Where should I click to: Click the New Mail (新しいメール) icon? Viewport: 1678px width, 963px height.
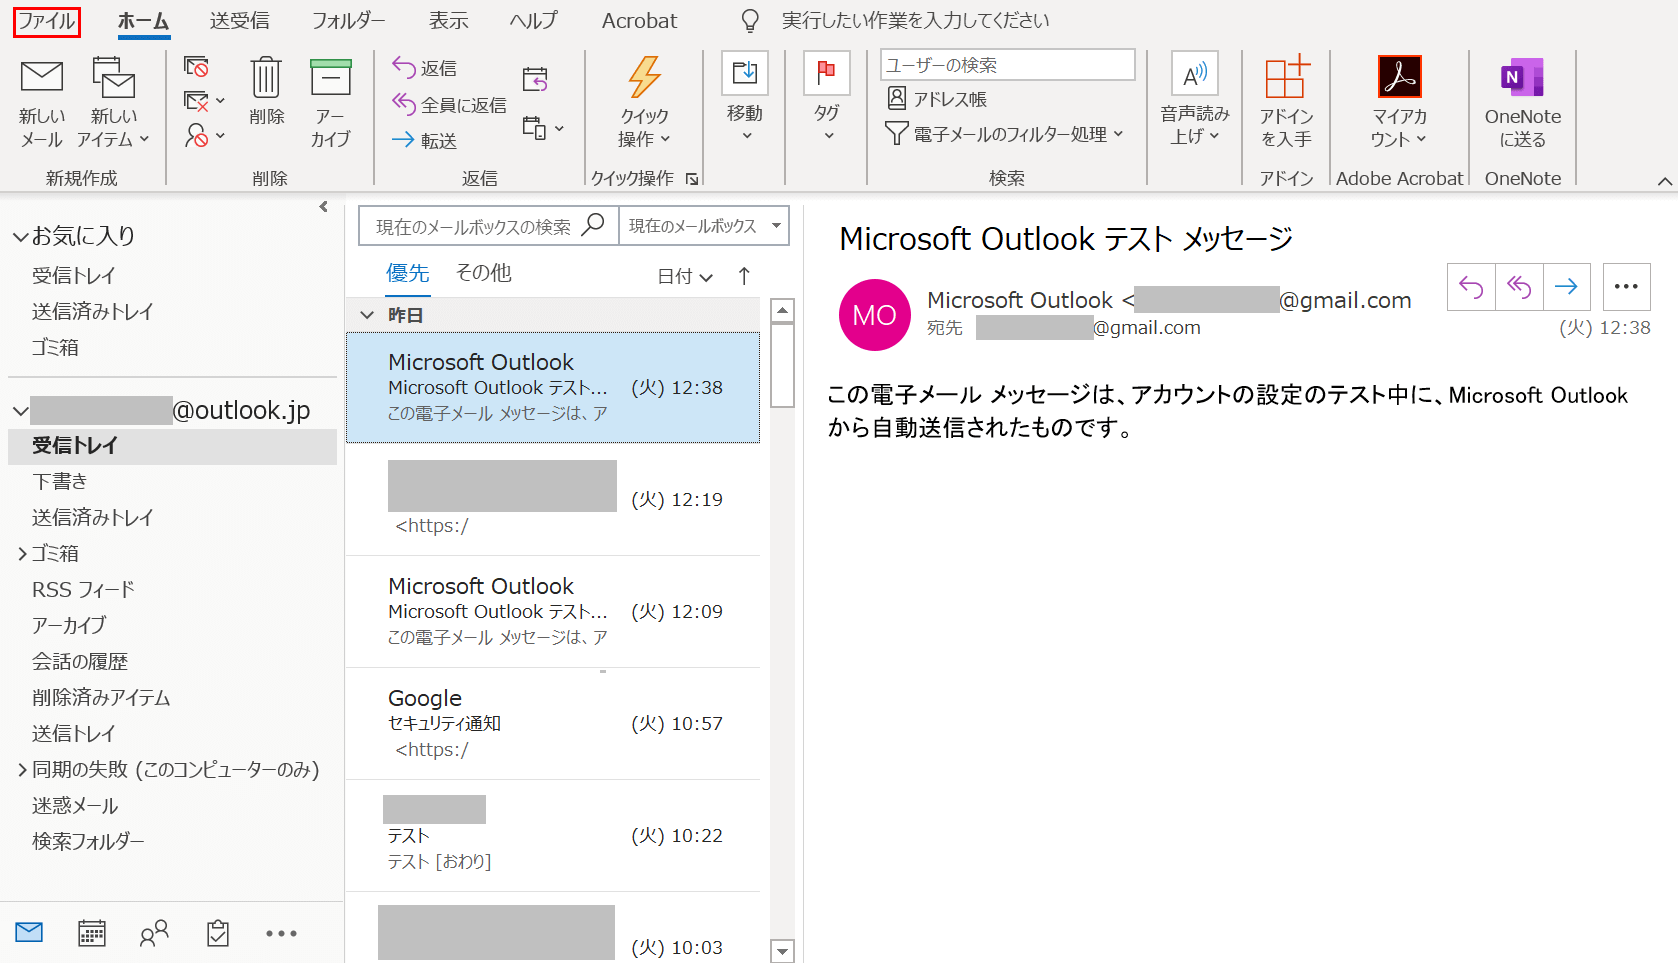tap(41, 78)
